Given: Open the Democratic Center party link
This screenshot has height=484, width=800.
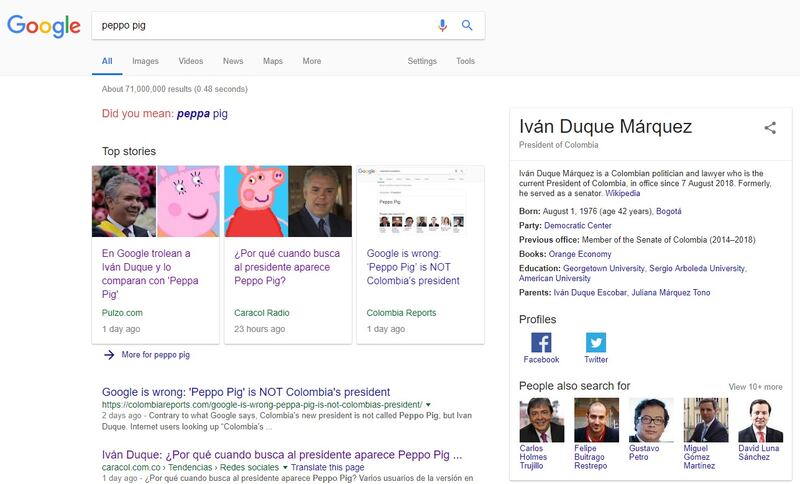Looking at the screenshot, I should (x=584, y=225).
